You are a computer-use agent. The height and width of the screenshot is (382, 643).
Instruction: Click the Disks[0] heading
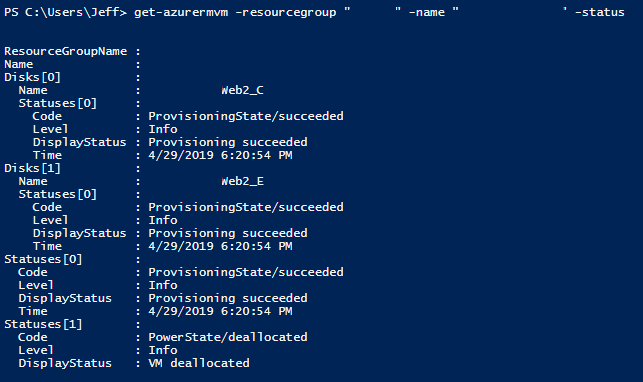(x=32, y=77)
